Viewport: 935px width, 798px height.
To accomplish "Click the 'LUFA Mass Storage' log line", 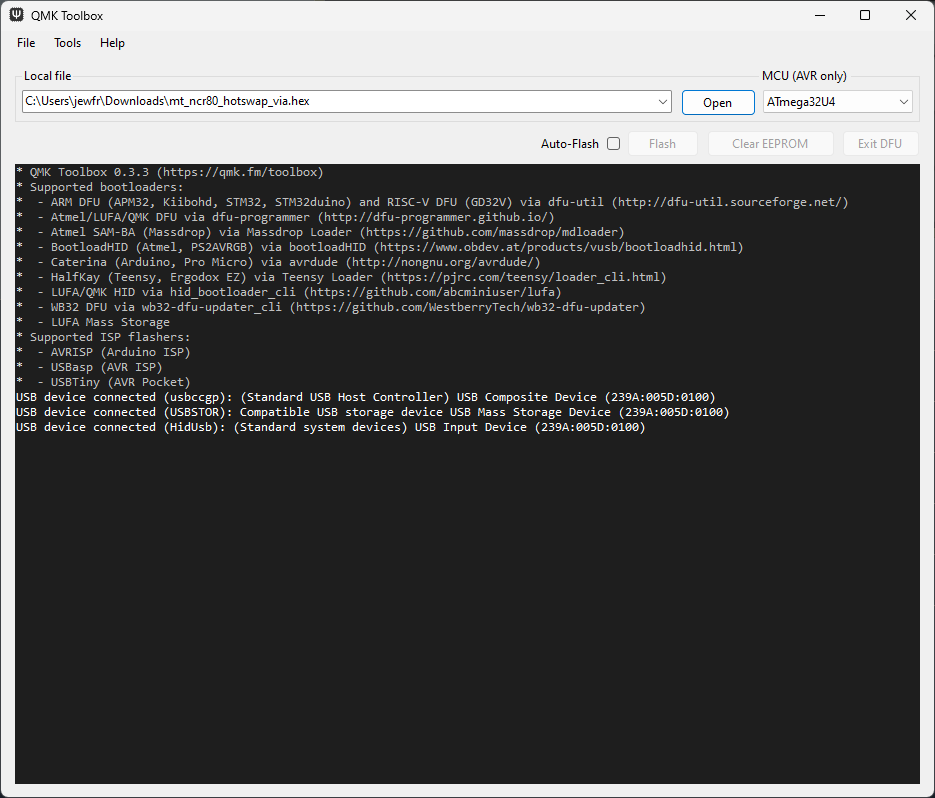I will [x=93, y=322].
